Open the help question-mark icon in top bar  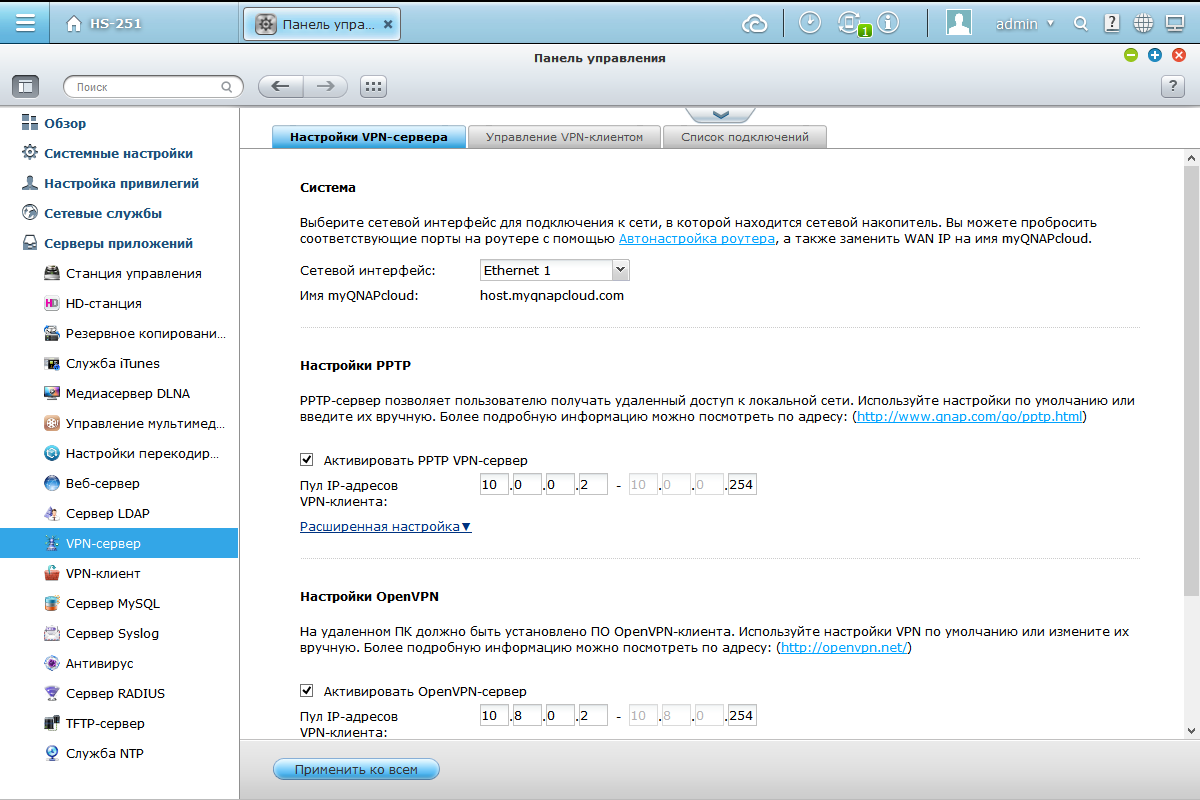1112,23
